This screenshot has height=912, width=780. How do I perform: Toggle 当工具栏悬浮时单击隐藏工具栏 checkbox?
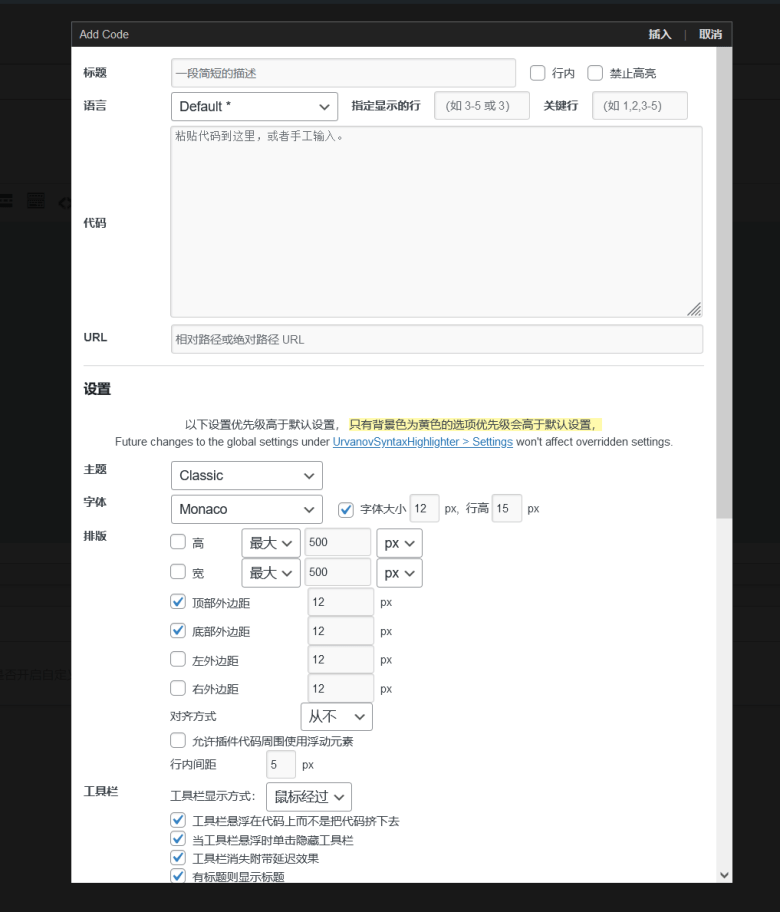(177, 839)
